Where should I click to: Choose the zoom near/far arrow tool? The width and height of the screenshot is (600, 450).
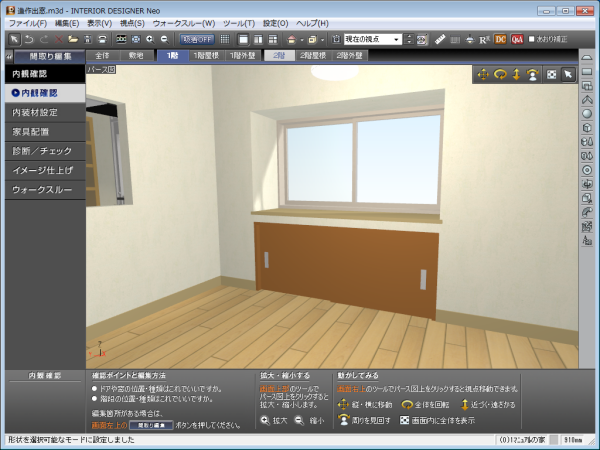pyautogui.click(x=515, y=74)
